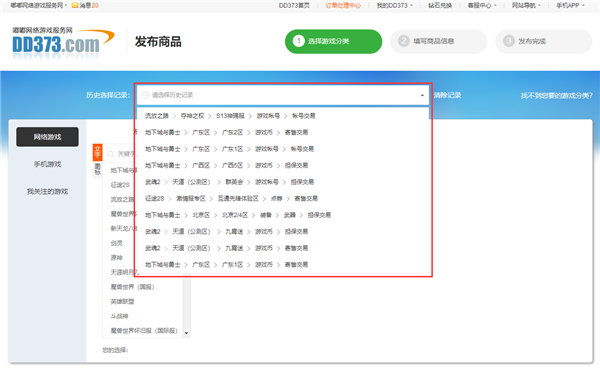Screen dimensions: 600x370
Task: Choose the 流放之路 夺神之权 history record
Action: point(283,116)
